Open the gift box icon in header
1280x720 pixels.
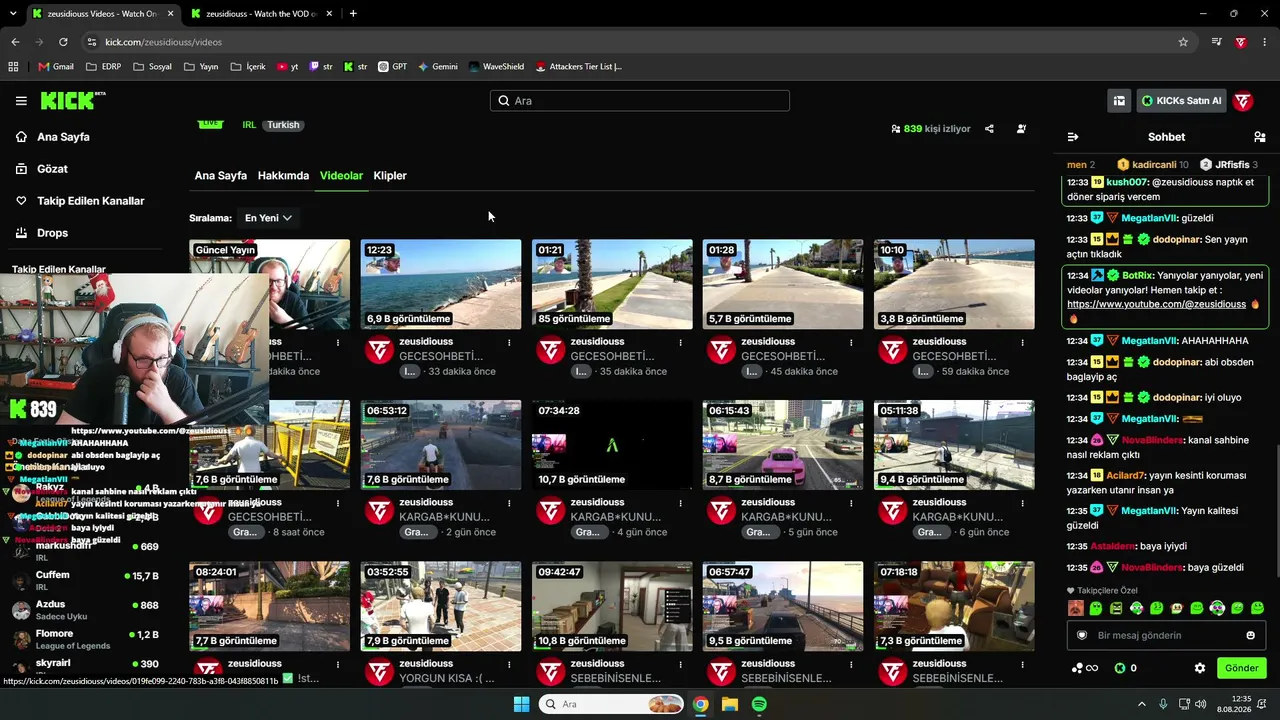coord(1119,101)
